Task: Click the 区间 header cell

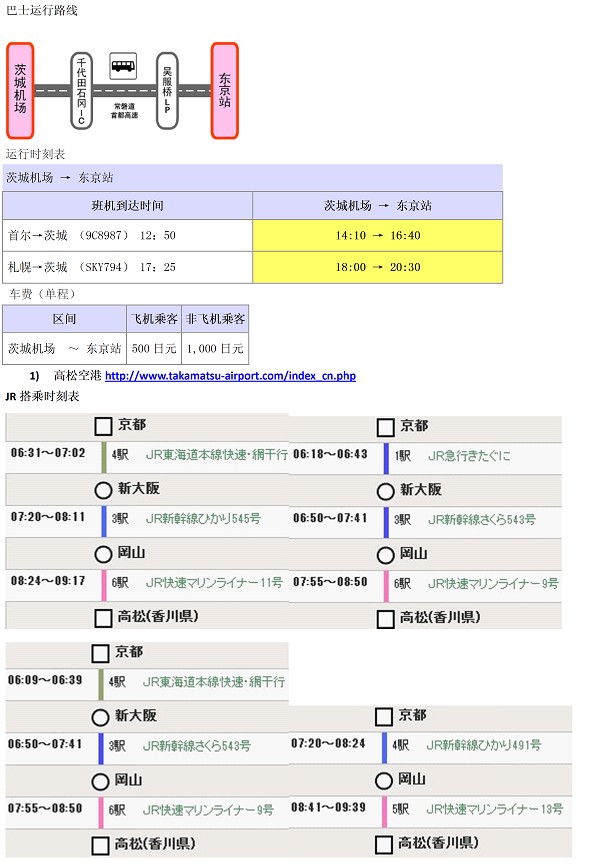Action: tap(64, 318)
